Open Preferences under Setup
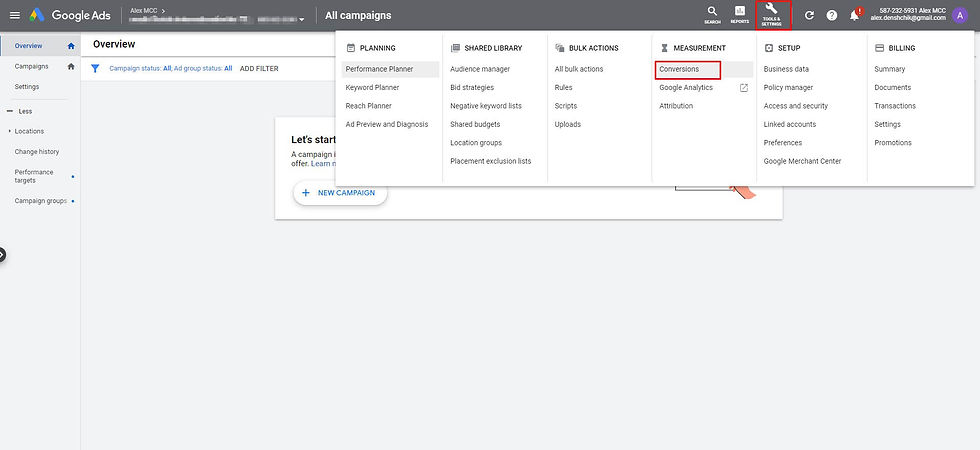 (x=782, y=142)
